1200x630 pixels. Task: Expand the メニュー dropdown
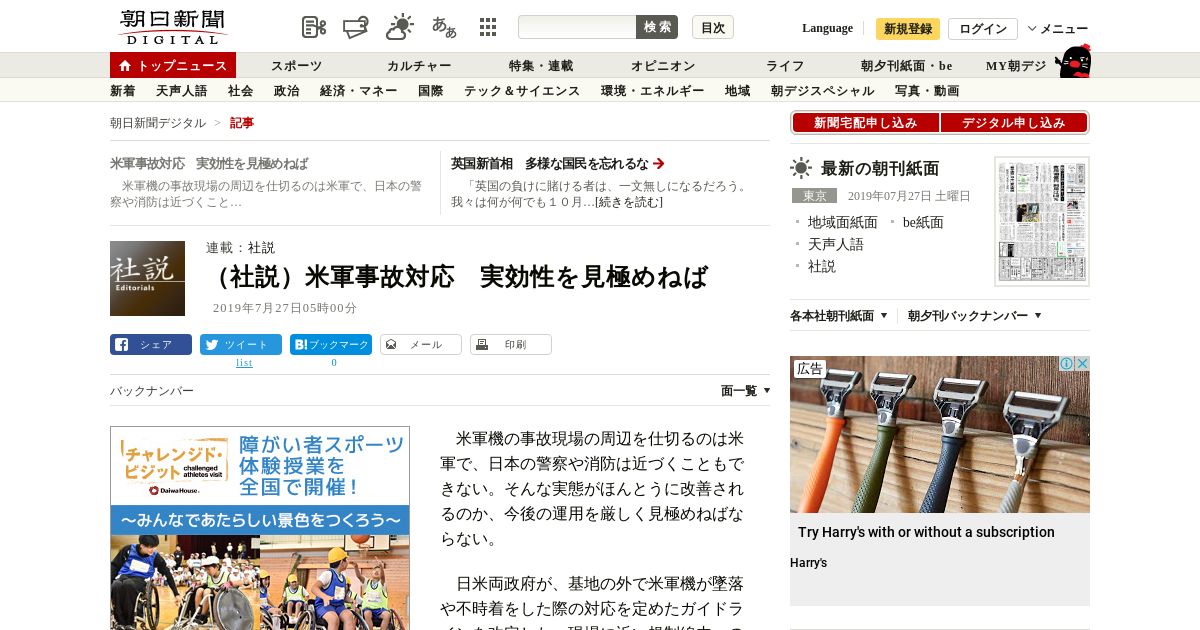click(1058, 29)
